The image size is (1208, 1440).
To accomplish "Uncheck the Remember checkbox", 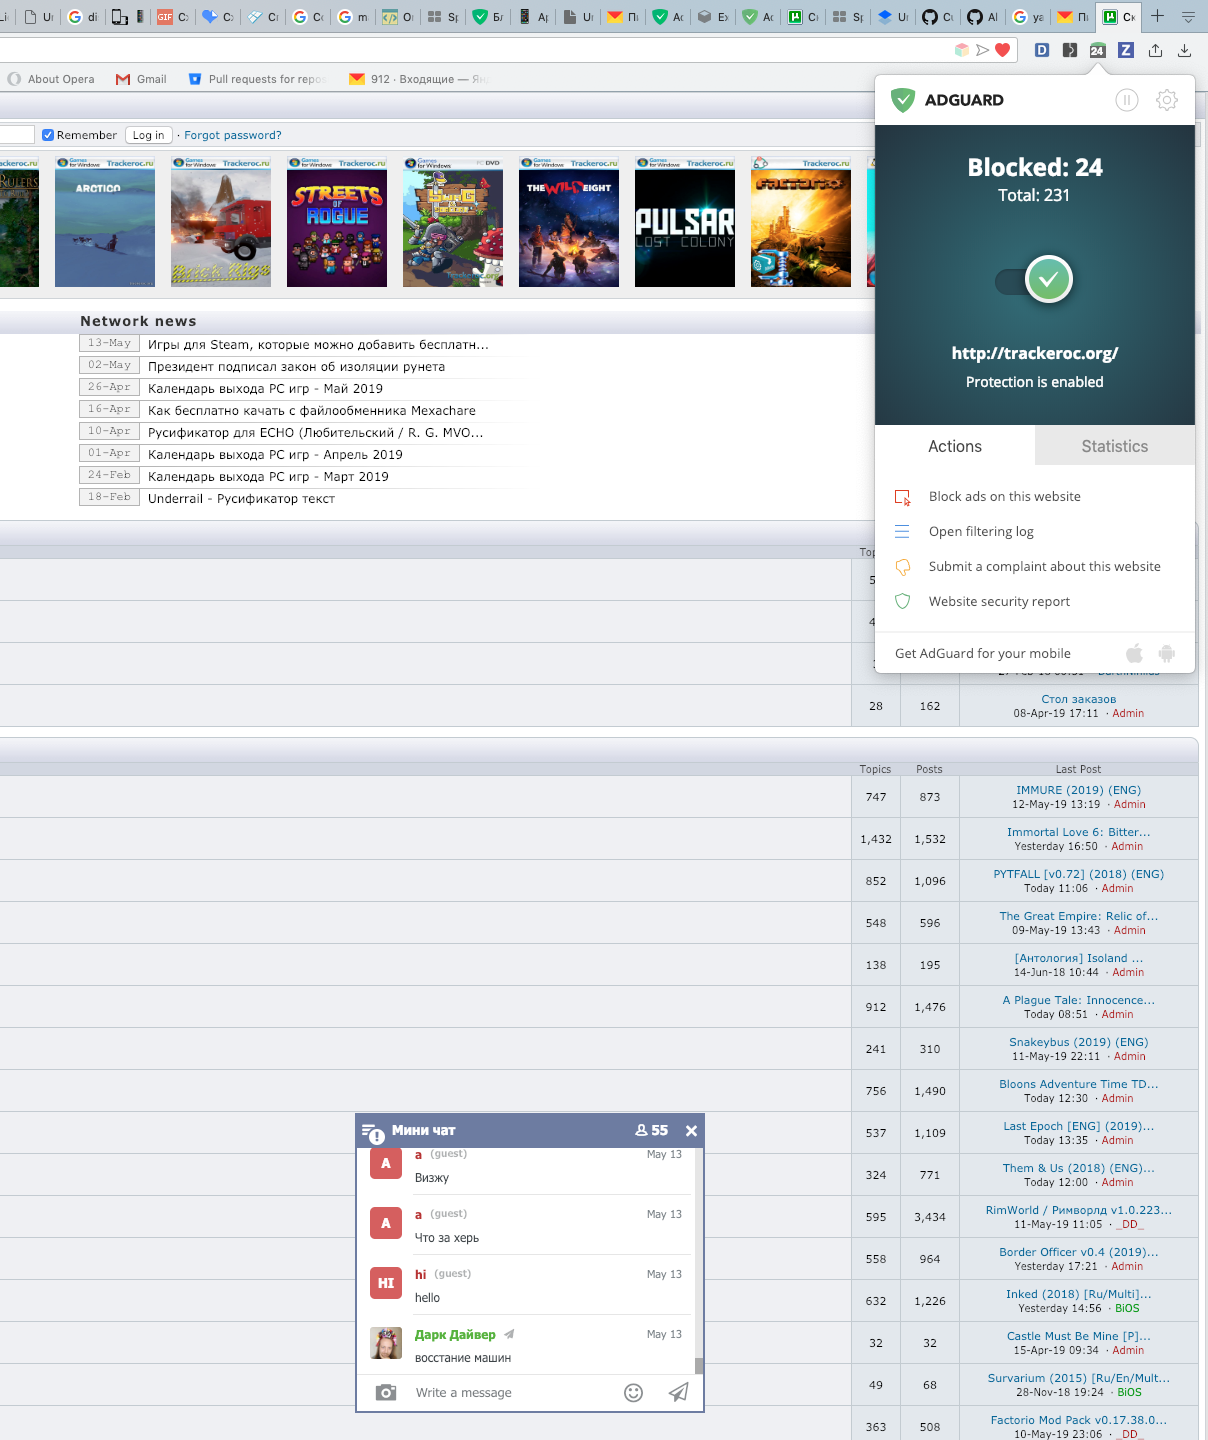I will 47,134.
